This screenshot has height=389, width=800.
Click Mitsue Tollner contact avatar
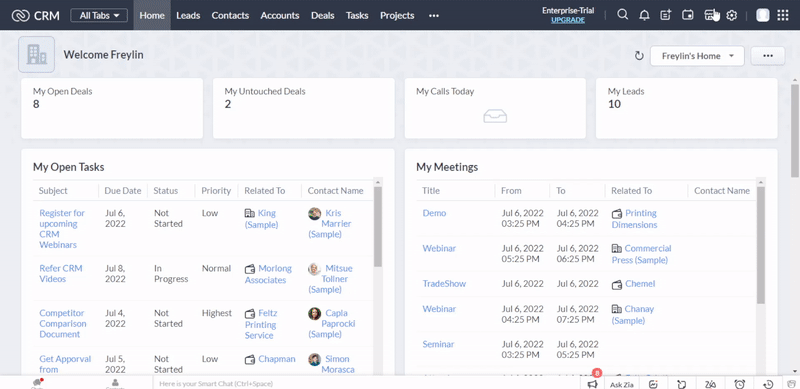(315, 269)
